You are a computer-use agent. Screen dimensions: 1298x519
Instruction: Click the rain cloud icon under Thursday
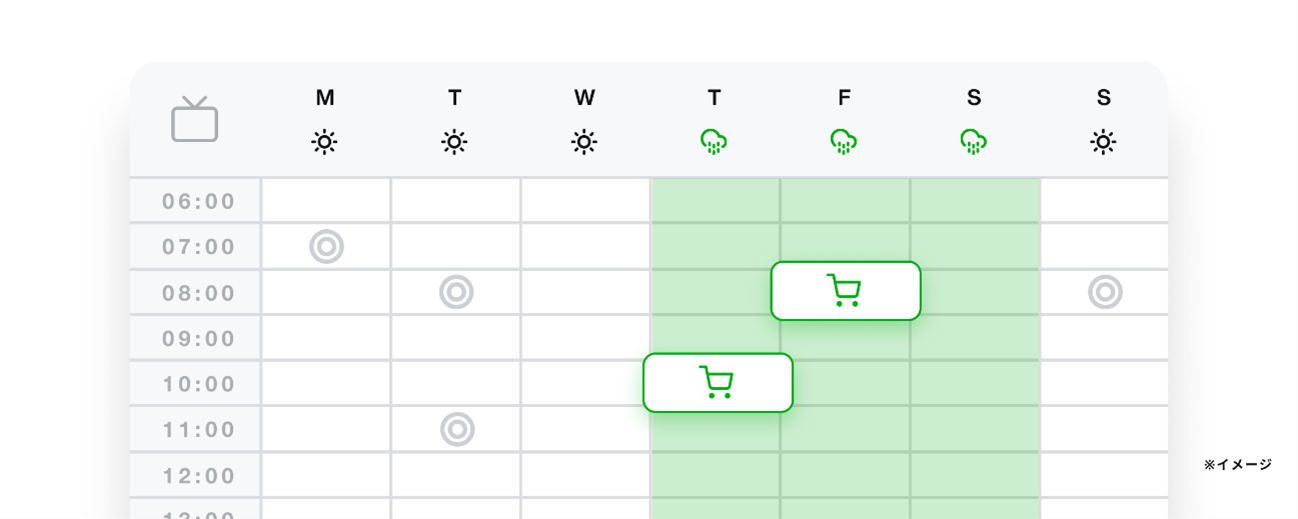pos(714,142)
